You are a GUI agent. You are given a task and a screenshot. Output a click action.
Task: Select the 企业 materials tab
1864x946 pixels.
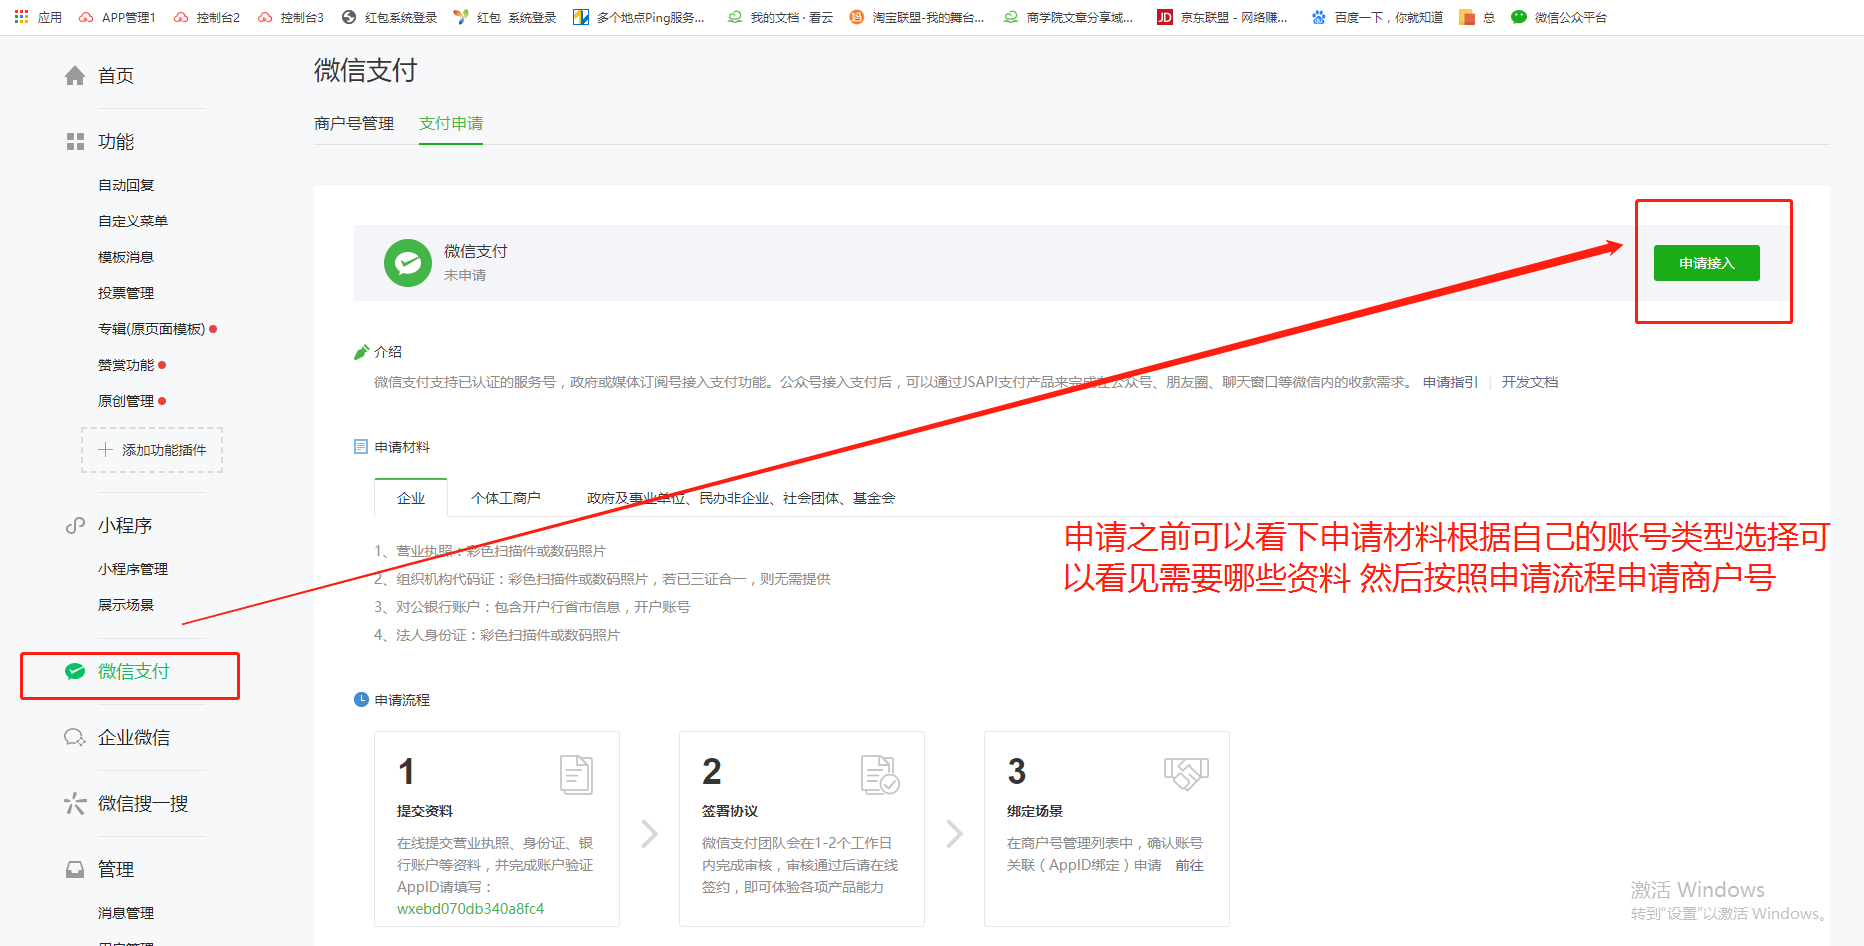point(411,498)
